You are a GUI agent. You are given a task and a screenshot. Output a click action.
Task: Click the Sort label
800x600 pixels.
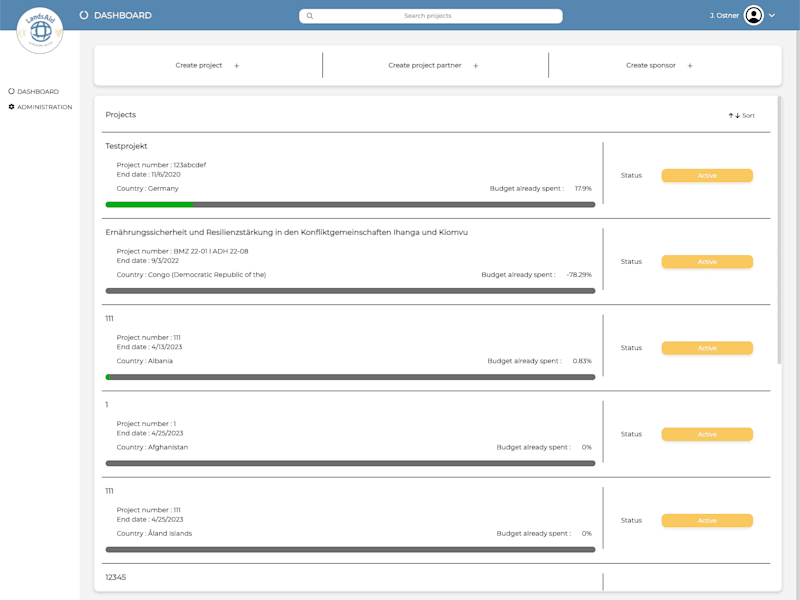(x=748, y=116)
